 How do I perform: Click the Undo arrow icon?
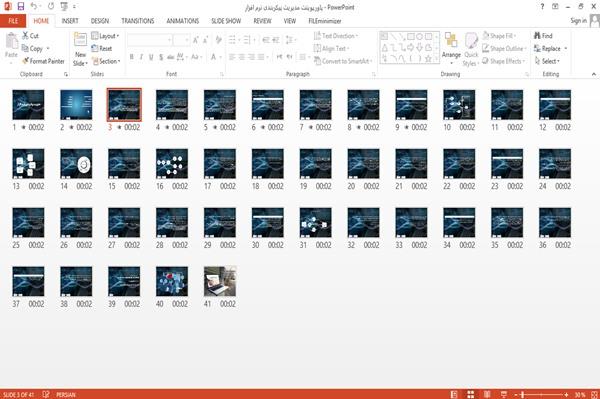pyautogui.click(x=33, y=6)
